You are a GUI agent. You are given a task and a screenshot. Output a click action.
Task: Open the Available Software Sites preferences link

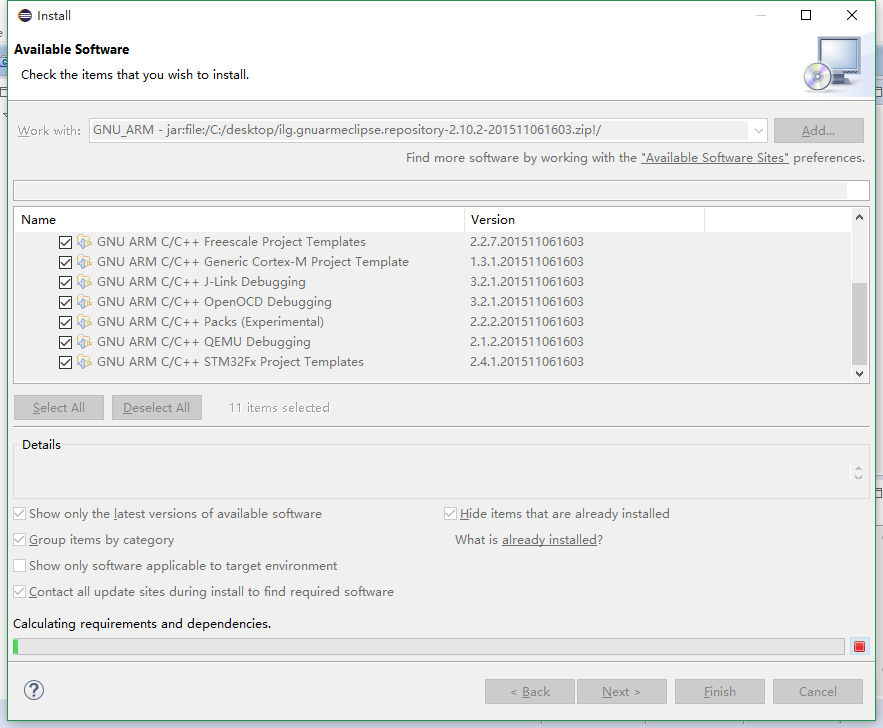click(714, 157)
